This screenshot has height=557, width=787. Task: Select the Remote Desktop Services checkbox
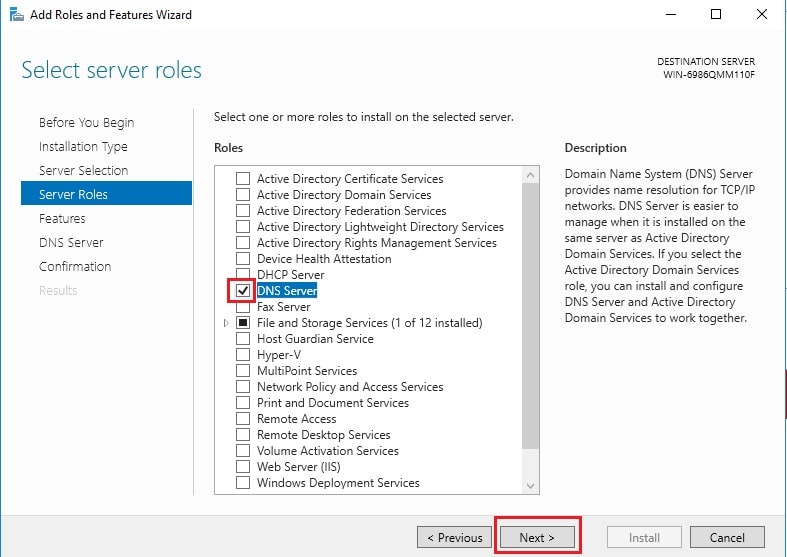[x=243, y=435]
